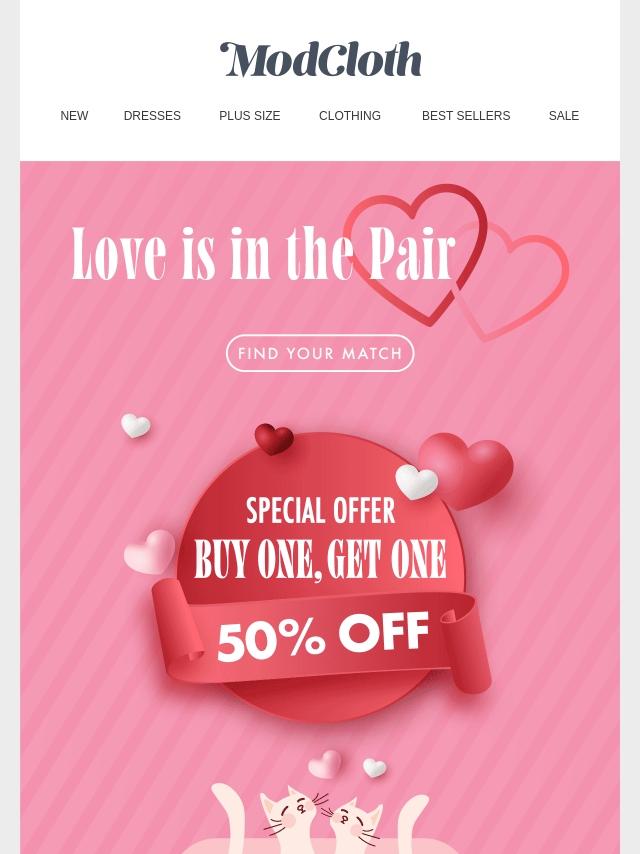
Task: Click the 50% OFF ribbon banner
Action: click(321, 636)
